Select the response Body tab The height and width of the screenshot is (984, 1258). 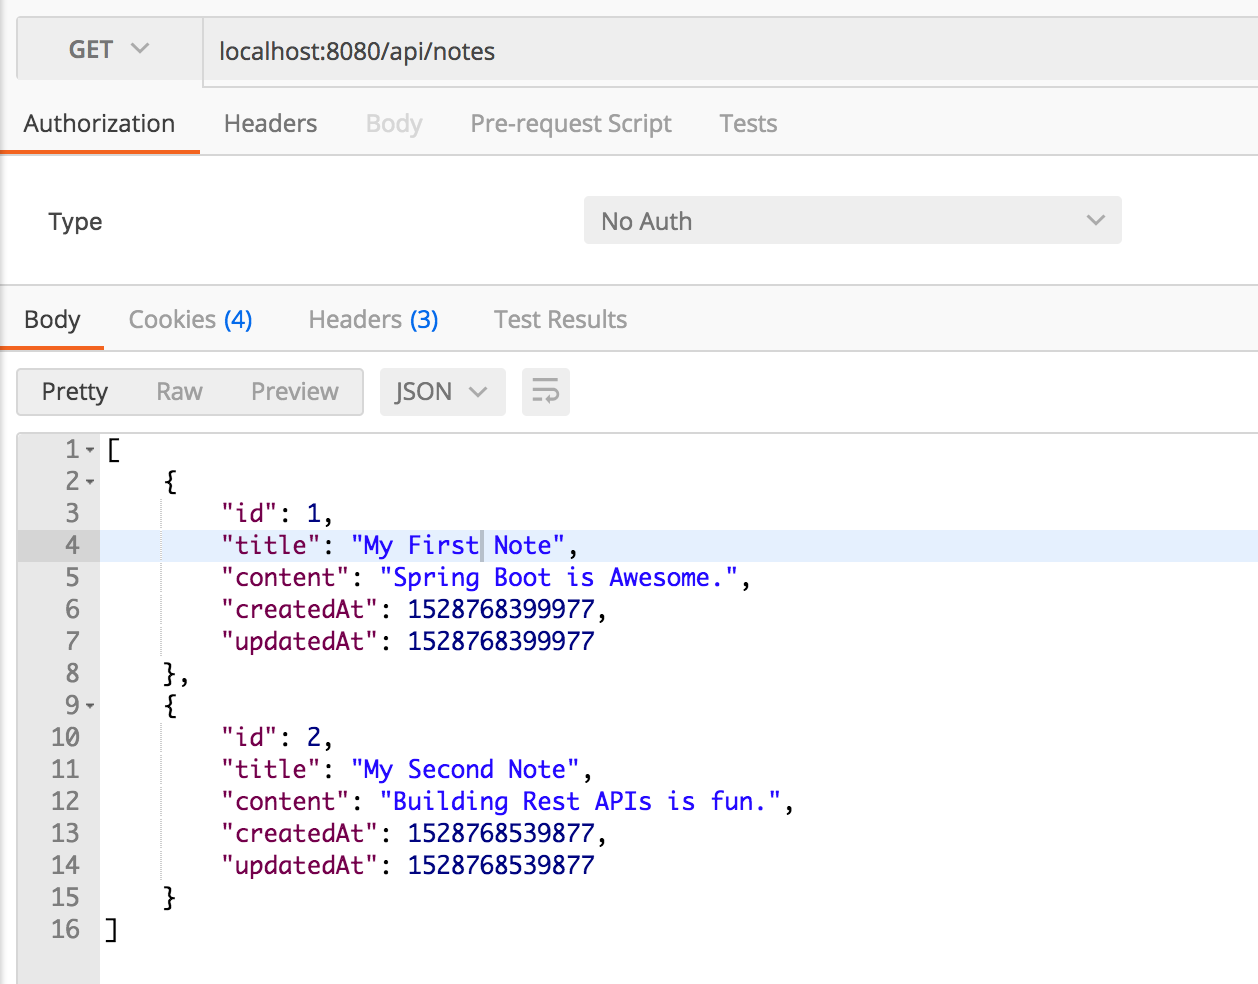click(x=52, y=319)
